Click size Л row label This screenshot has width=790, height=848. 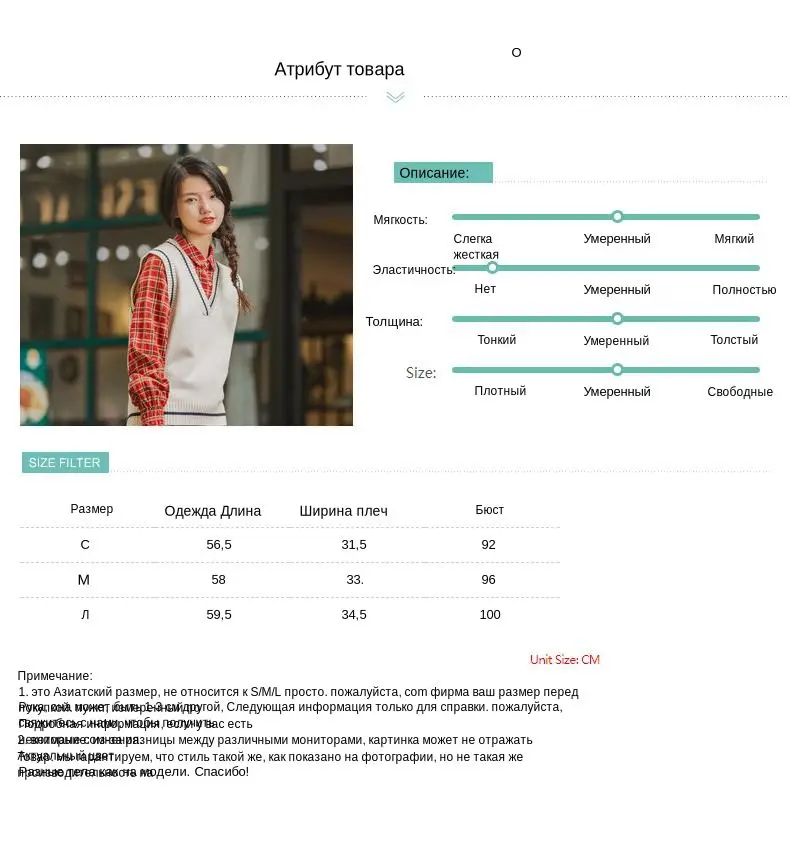point(85,615)
